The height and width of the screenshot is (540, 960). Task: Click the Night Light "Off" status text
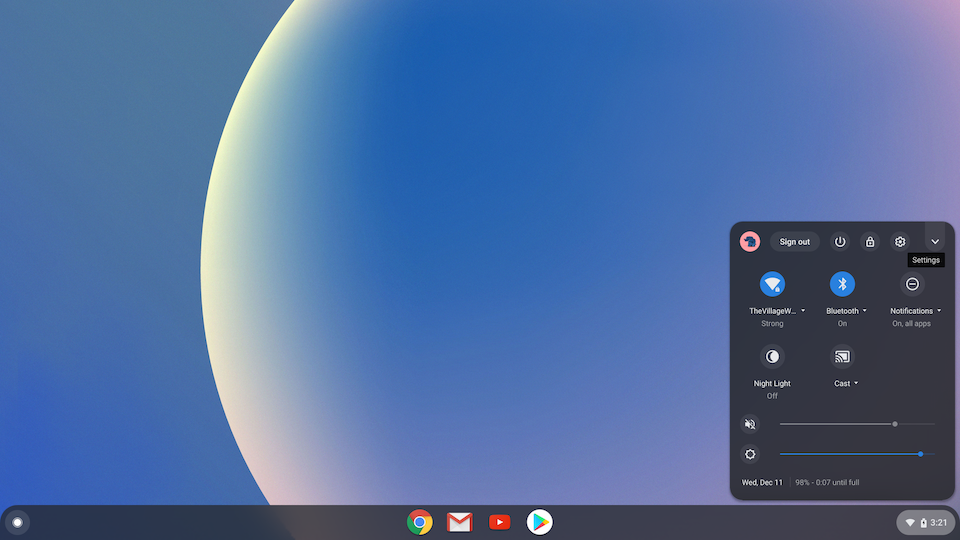coord(772,396)
